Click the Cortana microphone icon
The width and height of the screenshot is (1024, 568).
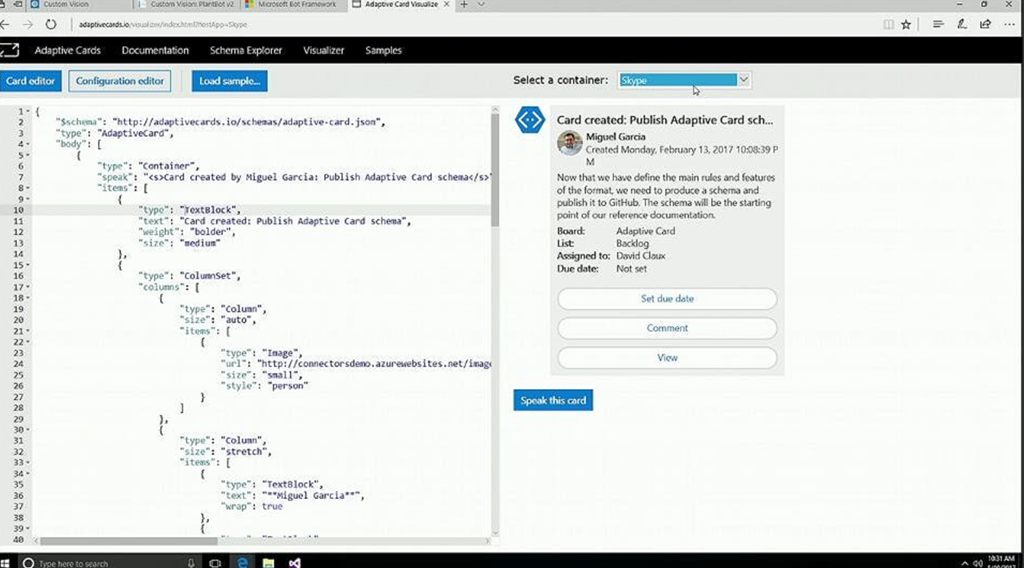pyautogui.click(x=191, y=563)
